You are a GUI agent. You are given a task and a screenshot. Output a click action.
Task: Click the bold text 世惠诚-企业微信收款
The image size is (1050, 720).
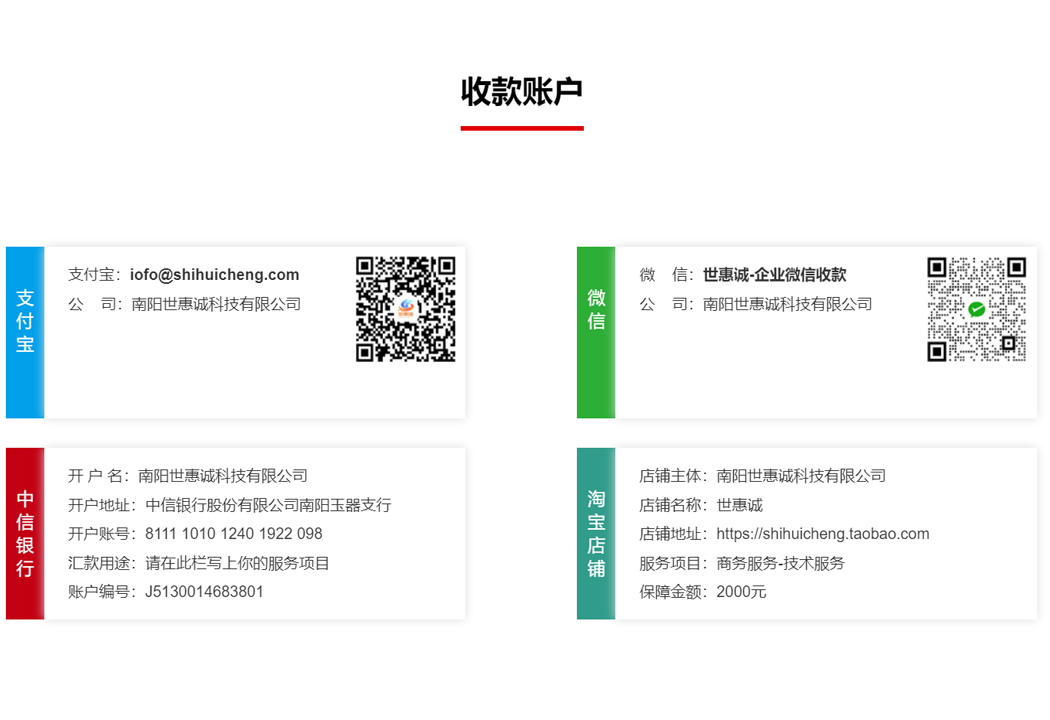pyautogui.click(x=774, y=275)
